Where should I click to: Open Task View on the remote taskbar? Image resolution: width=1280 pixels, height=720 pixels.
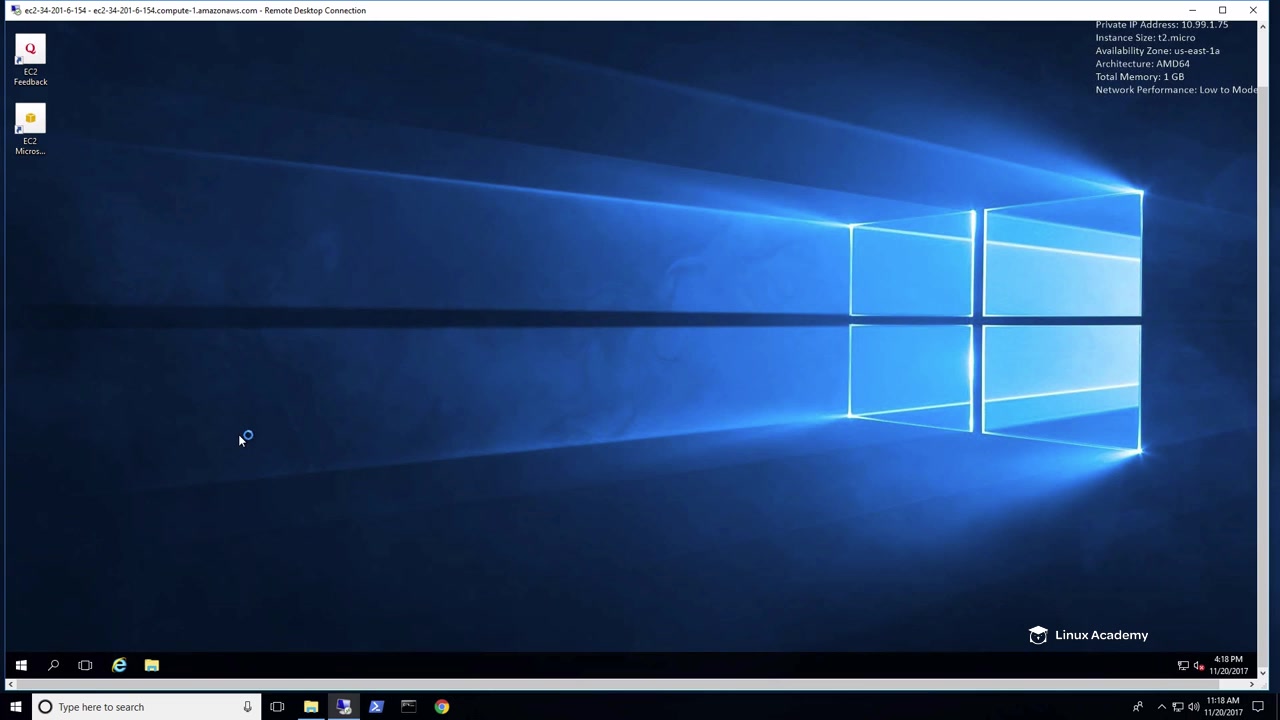[85, 665]
